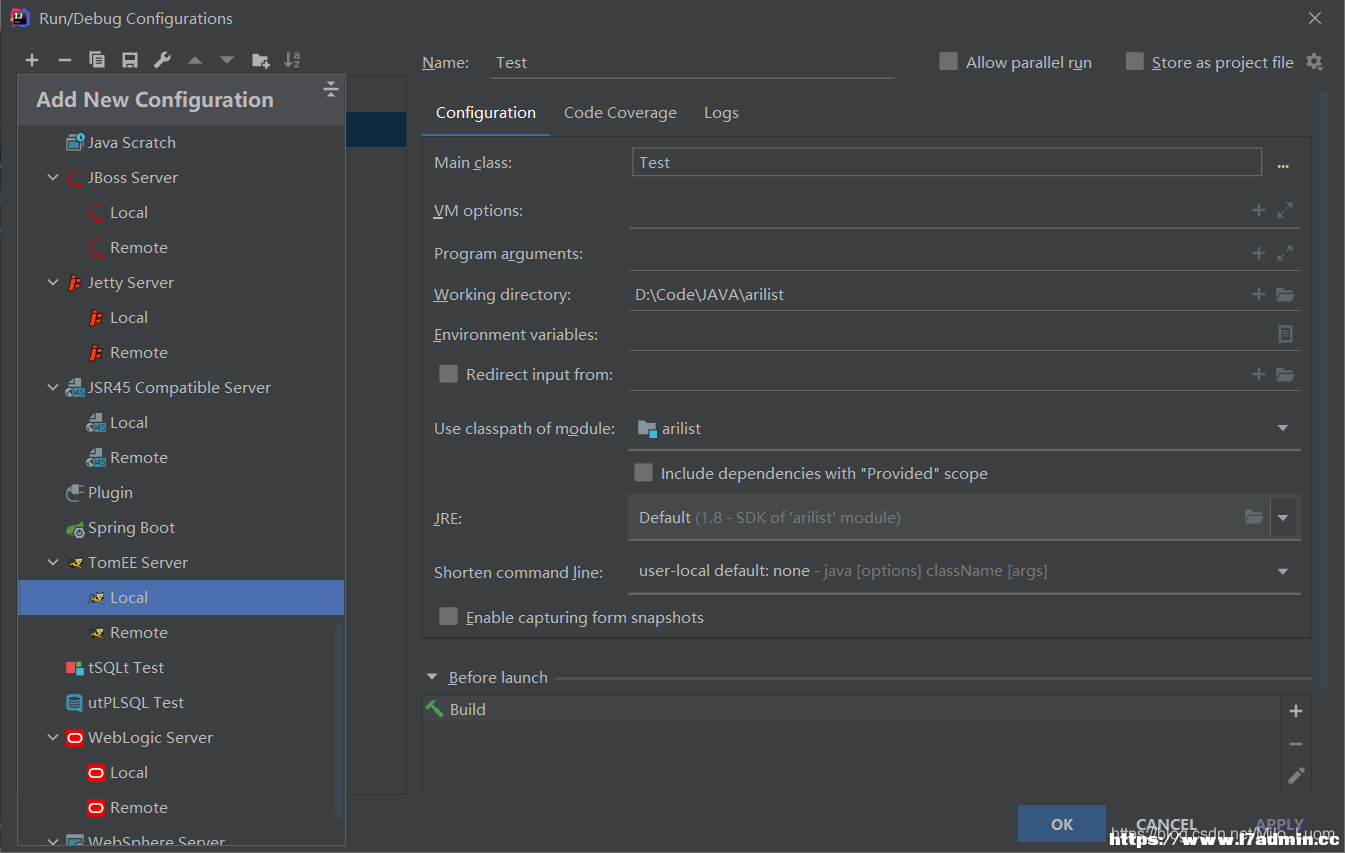
Task: Browse for JRE folder icon
Action: pyautogui.click(x=1253, y=517)
